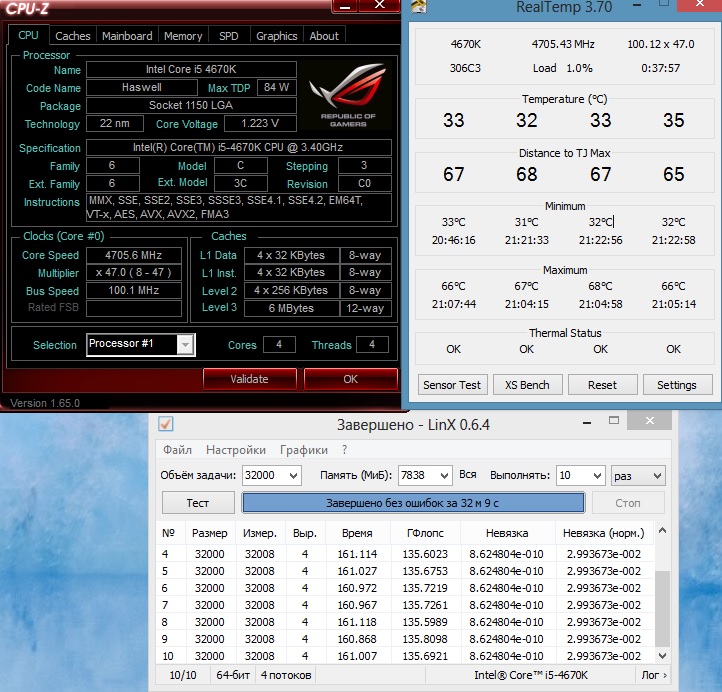Select result row 10 with time 161.007
Screen dimensions: 722x692
405,656
